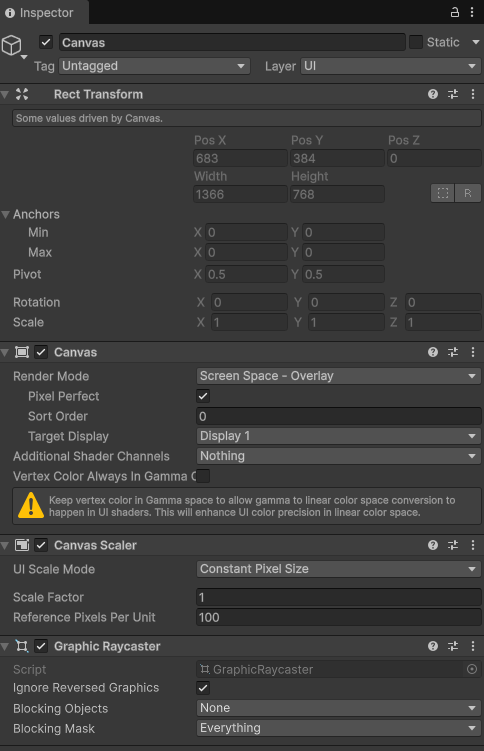Open the Render Mode dropdown

(338, 376)
